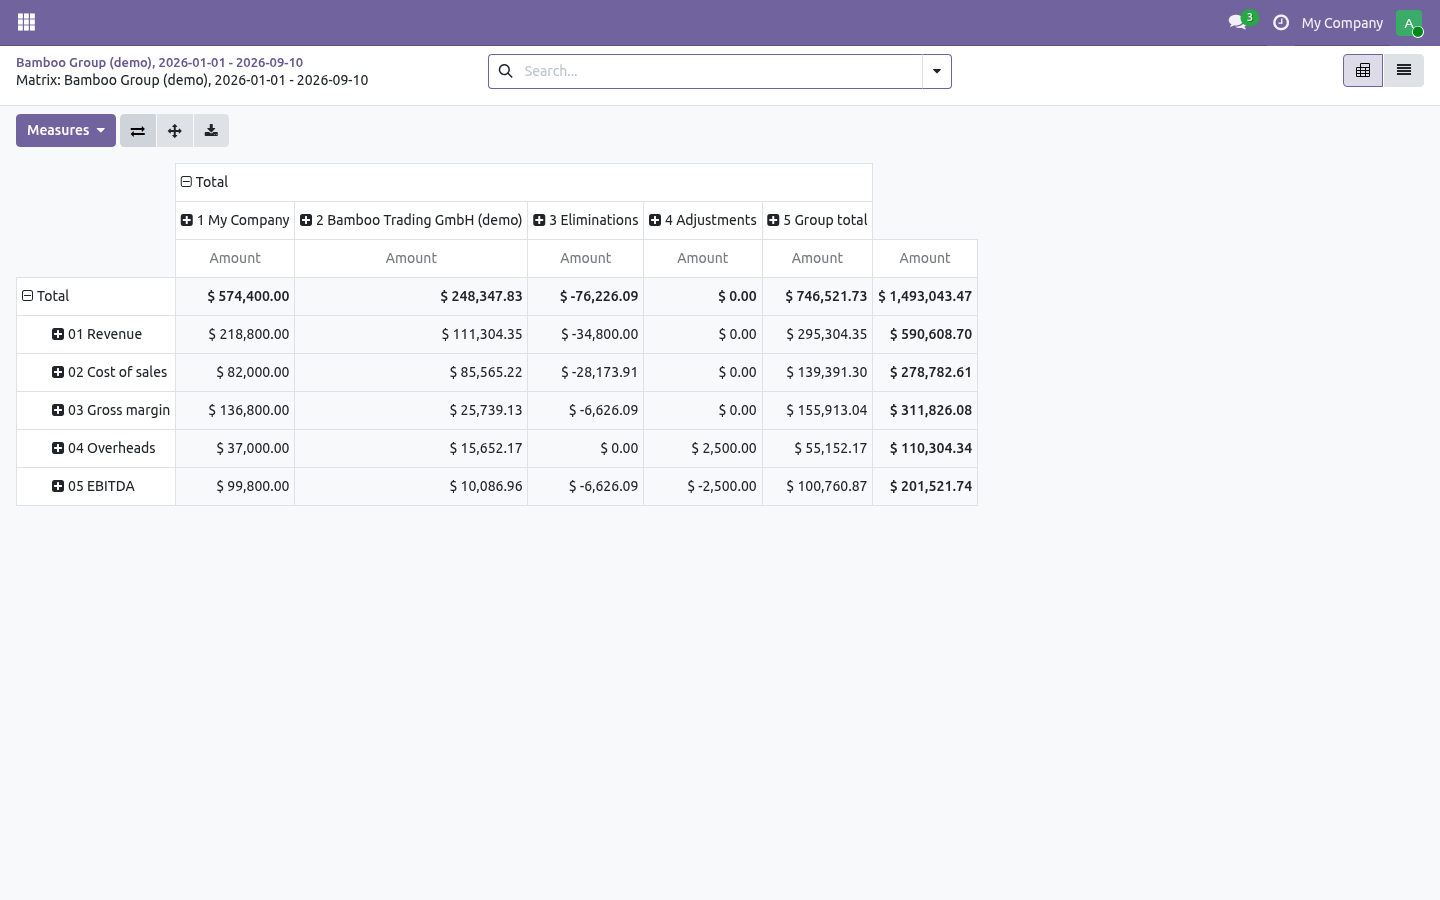The image size is (1440, 900).
Task: Sort by the rightmost total Amount header
Action: (x=925, y=258)
